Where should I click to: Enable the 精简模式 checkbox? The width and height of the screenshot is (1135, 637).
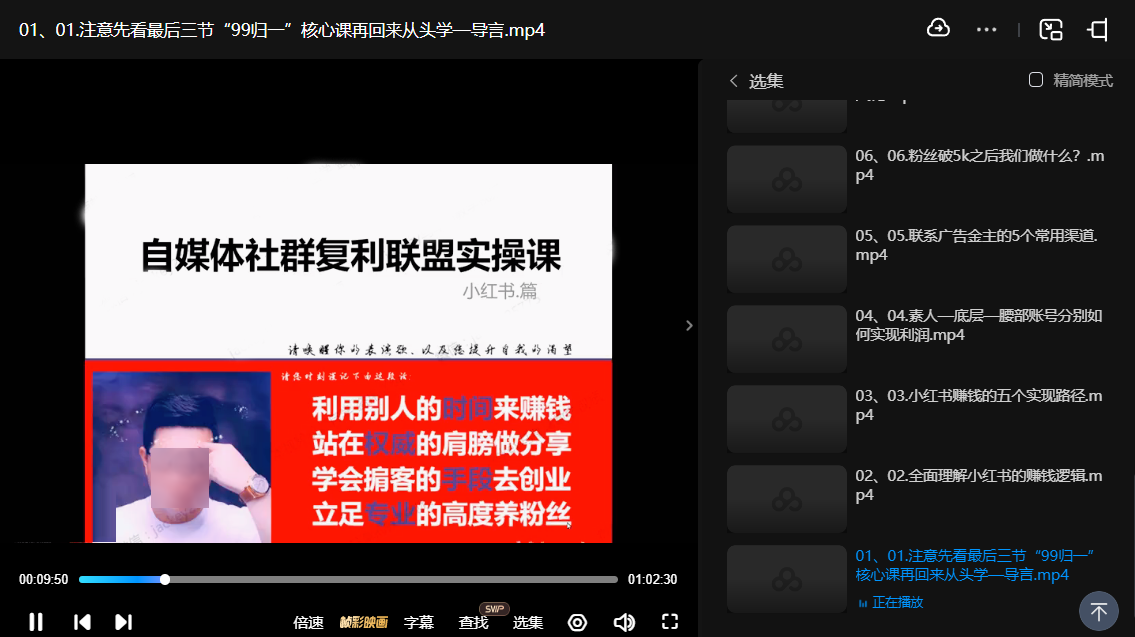coord(1036,80)
